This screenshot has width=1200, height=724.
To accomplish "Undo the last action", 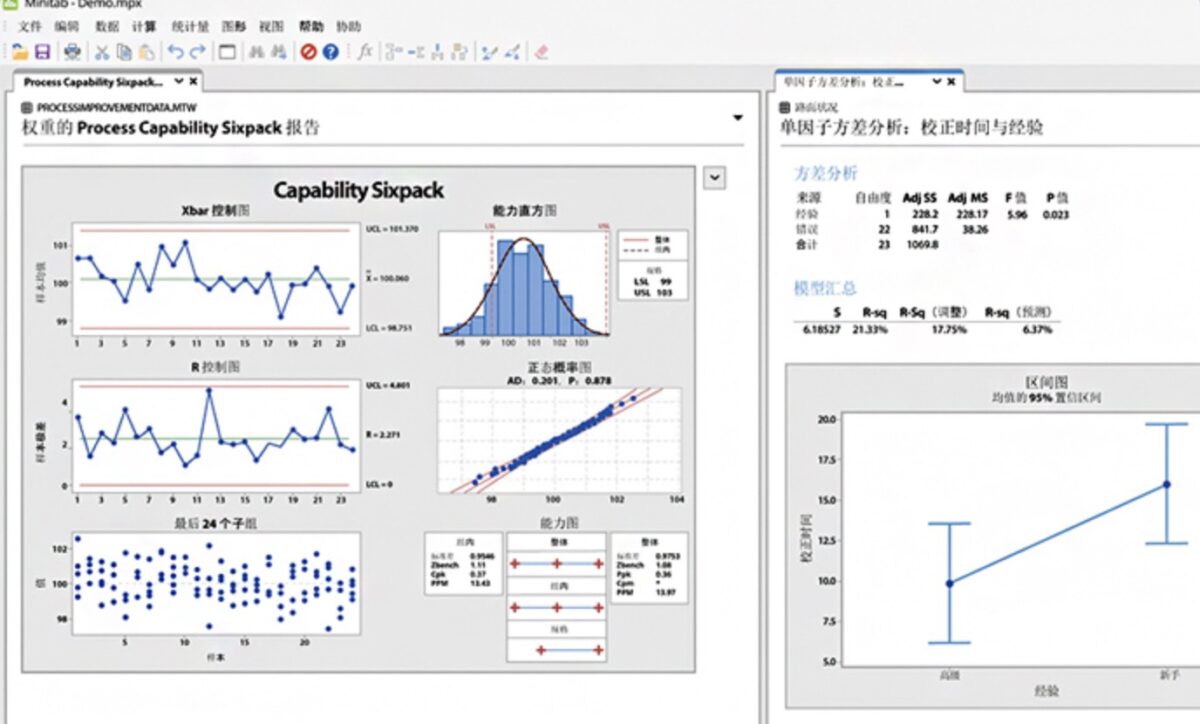I will (175, 52).
